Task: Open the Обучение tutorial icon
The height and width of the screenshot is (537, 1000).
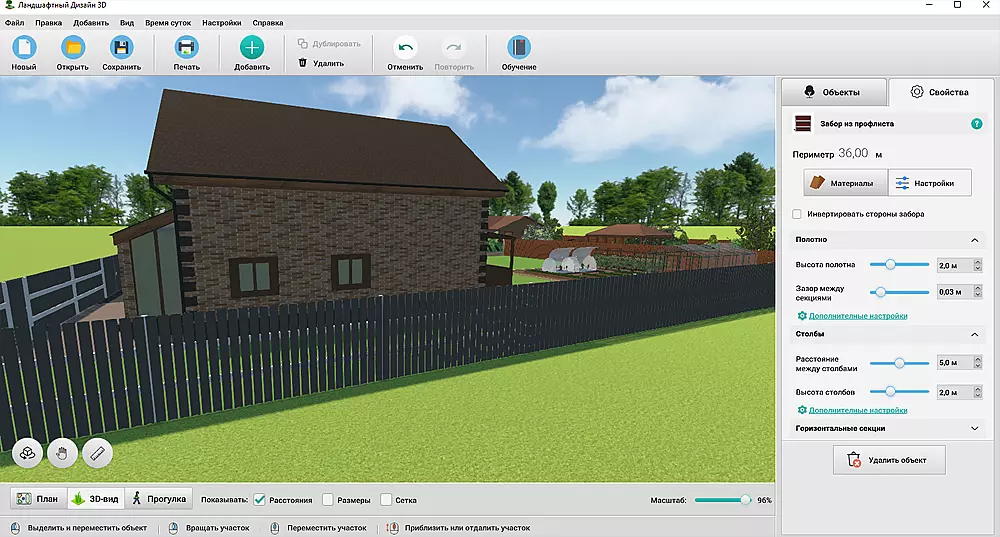Action: point(518,47)
